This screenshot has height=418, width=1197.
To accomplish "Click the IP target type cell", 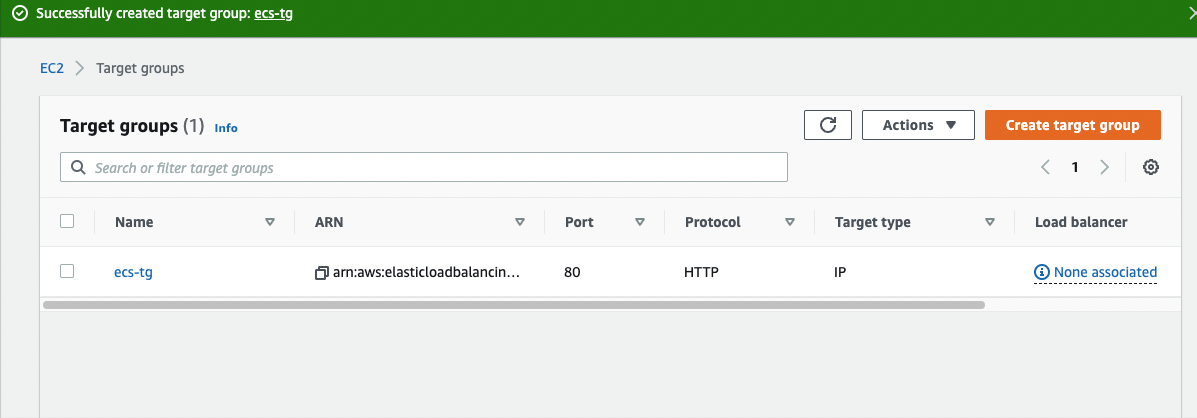I will 840,272.
